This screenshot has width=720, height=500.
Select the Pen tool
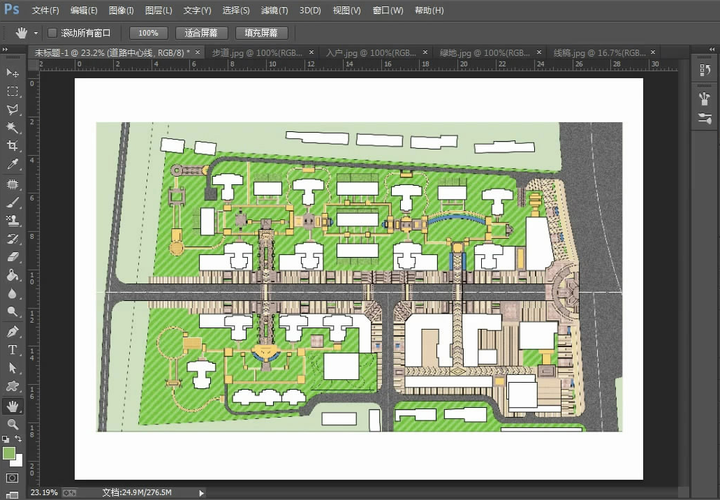click(12, 331)
